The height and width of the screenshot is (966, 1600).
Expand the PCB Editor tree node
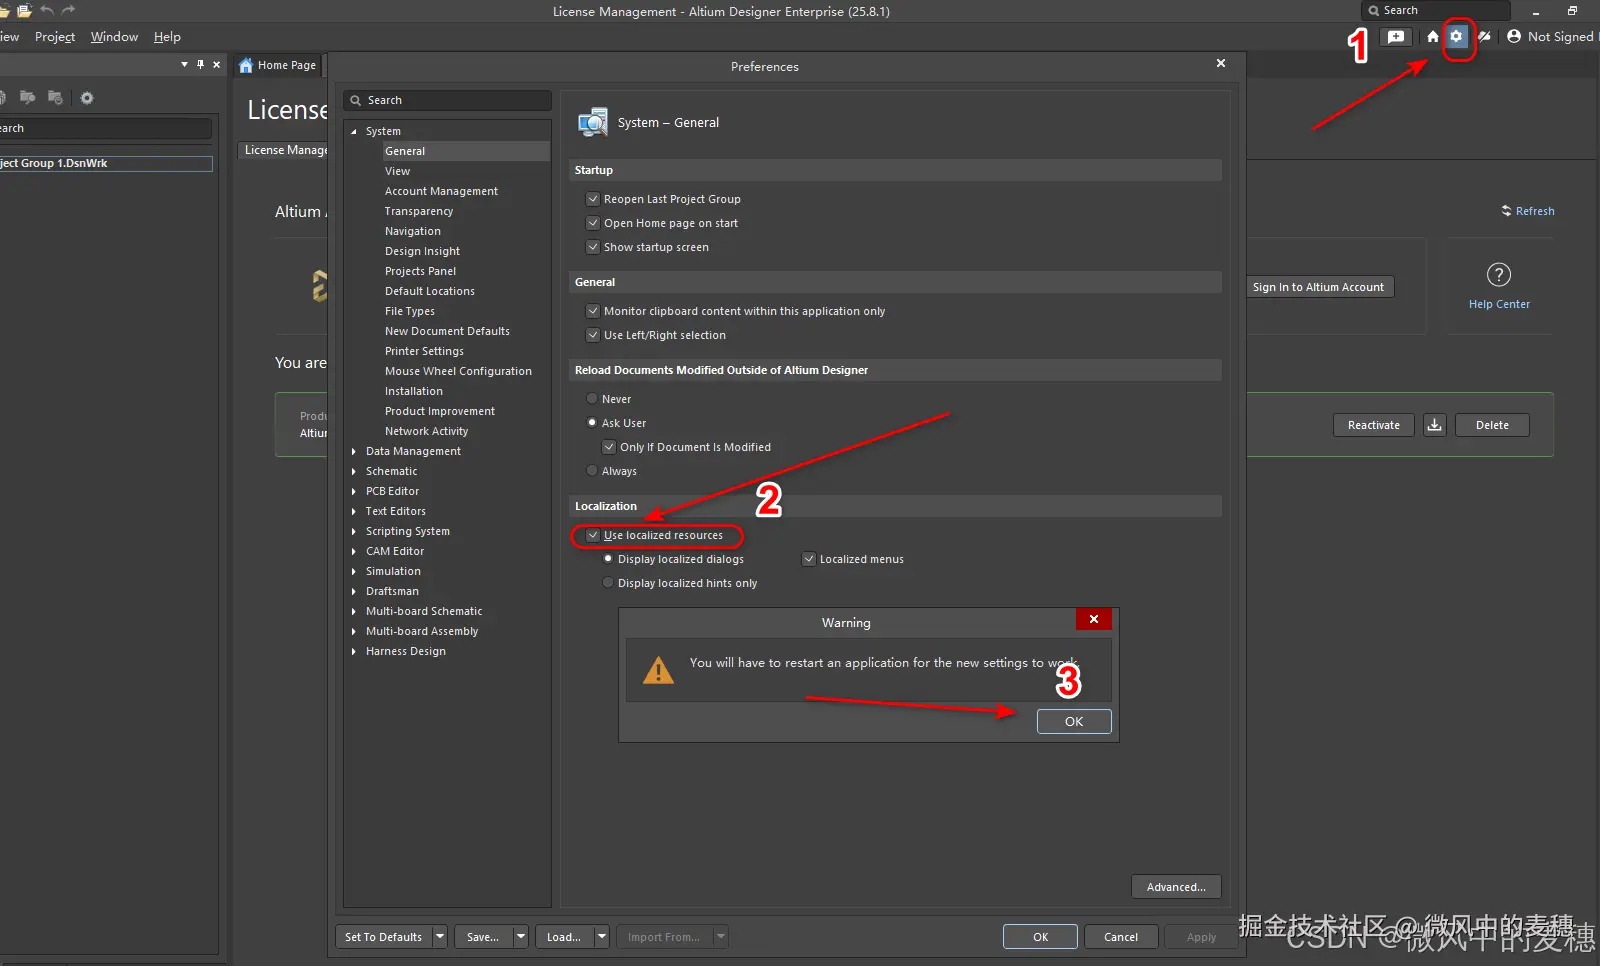pos(354,491)
